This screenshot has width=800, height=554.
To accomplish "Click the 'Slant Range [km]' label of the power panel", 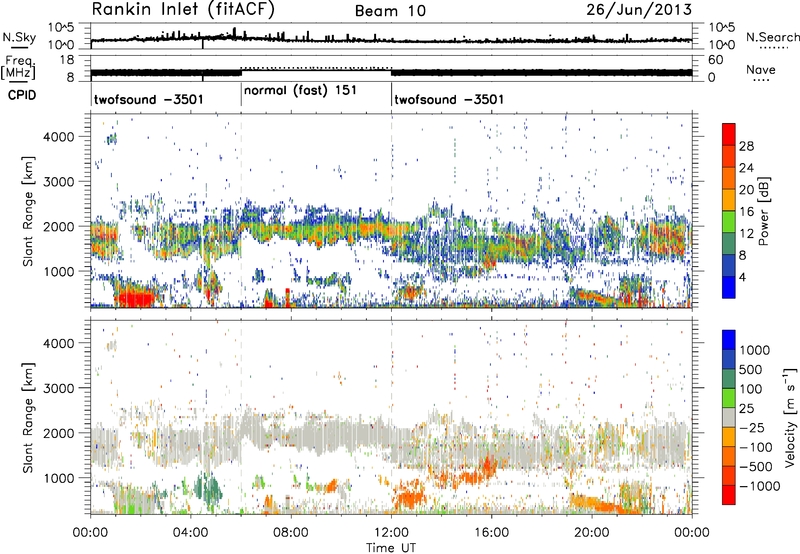I will coord(28,211).
